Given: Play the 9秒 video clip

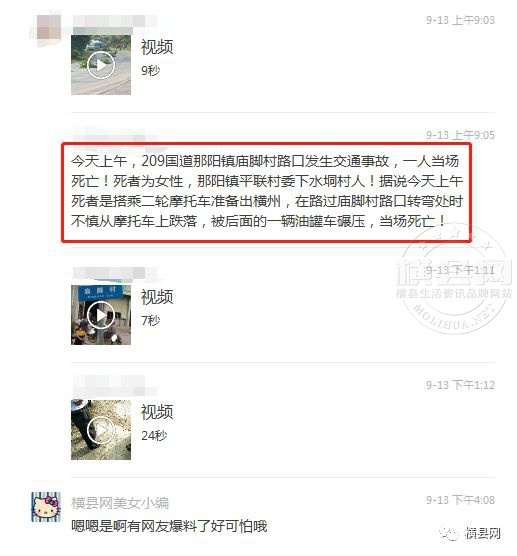Looking at the screenshot, I should click(101, 65).
